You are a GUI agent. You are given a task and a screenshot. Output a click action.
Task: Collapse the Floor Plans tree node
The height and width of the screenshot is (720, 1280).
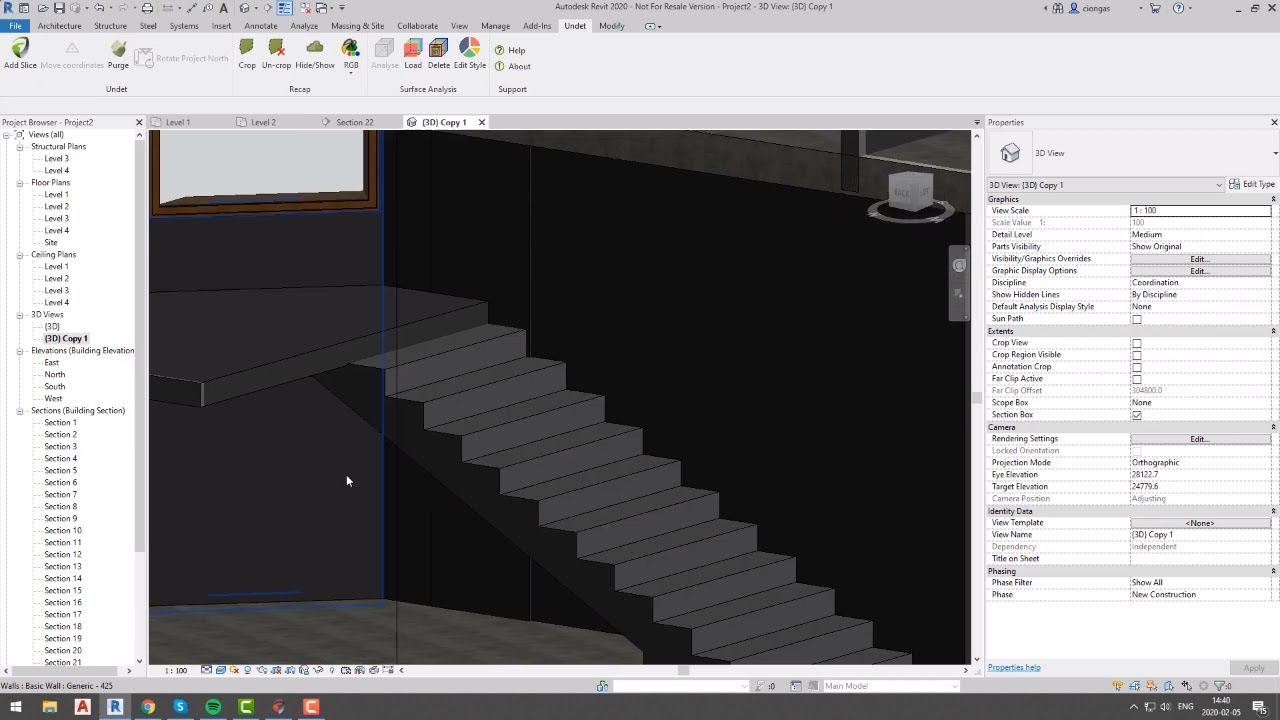click(x=19, y=182)
